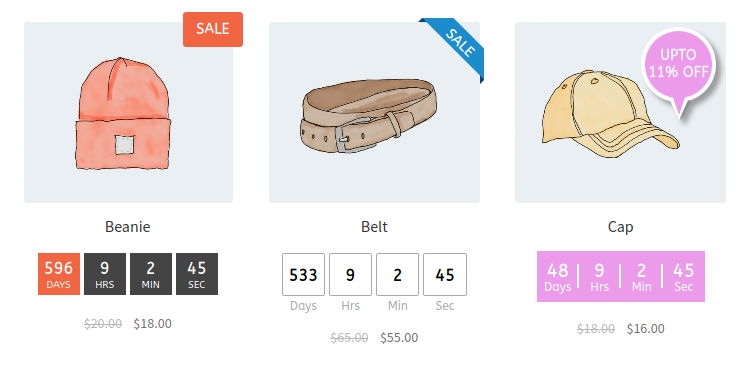Click the Cap sale price $16.00
The width and height of the screenshot is (750, 366).
(646, 329)
